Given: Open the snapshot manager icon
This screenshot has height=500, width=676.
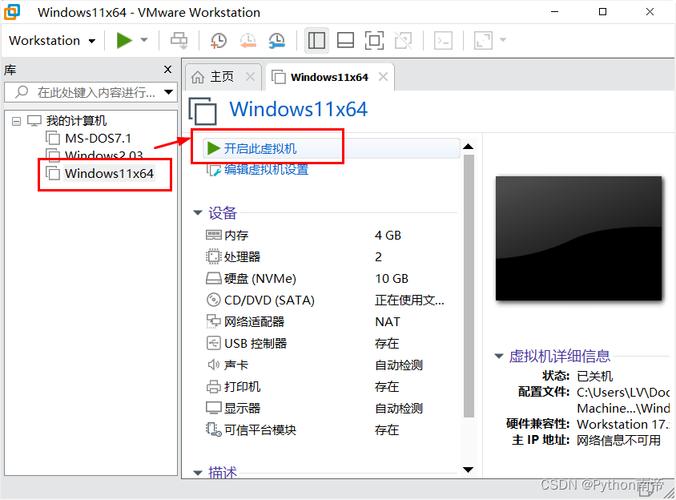Looking at the screenshot, I should point(277,41).
